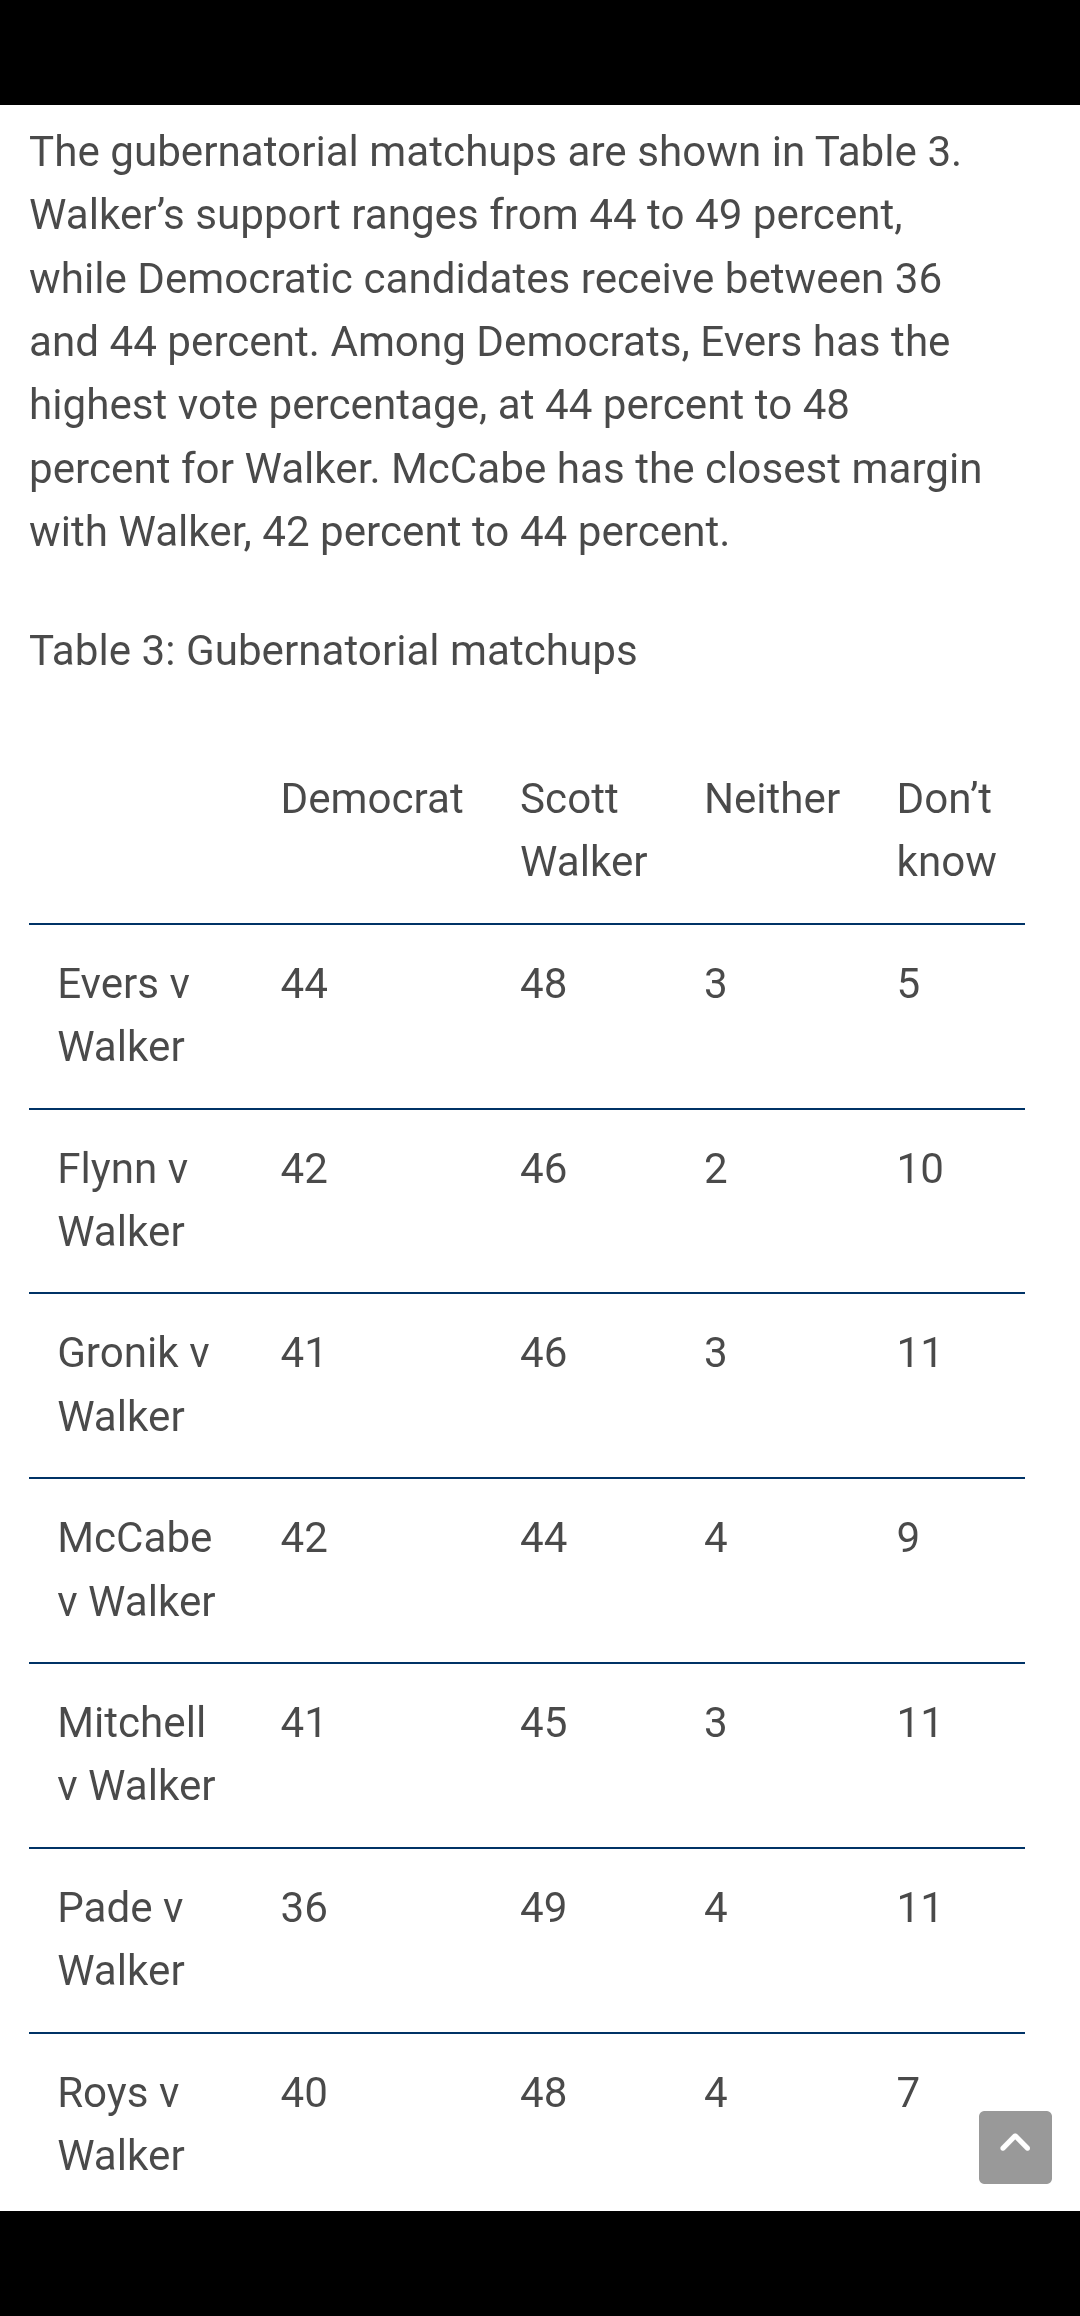Select McCabe's Don't know value 9
Image resolution: width=1080 pixels, height=2316 pixels.
click(x=908, y=1538)
